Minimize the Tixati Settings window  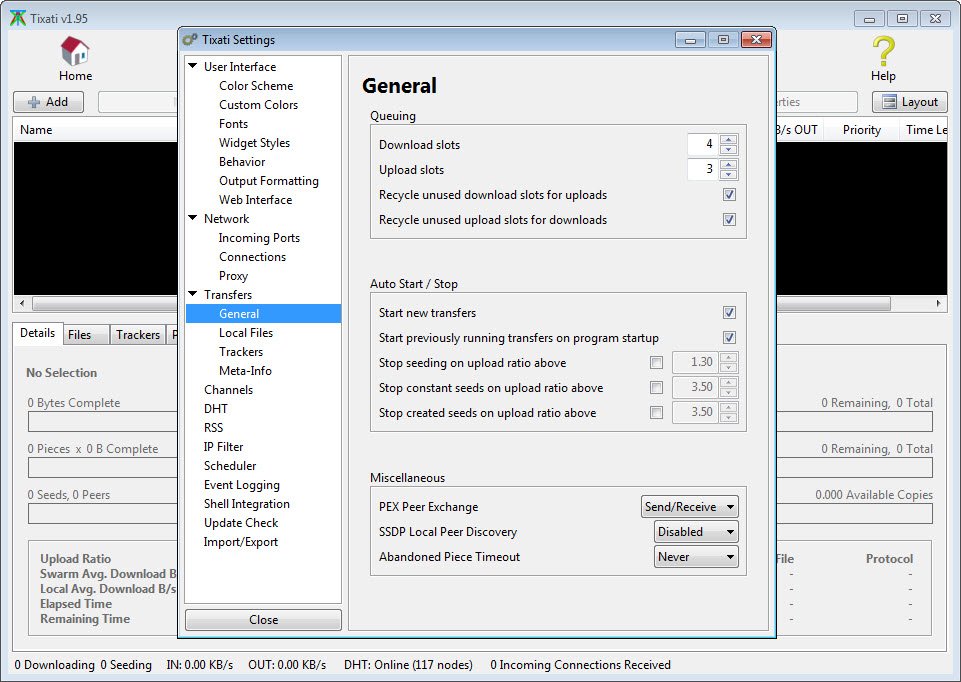(x=691, y=40)
